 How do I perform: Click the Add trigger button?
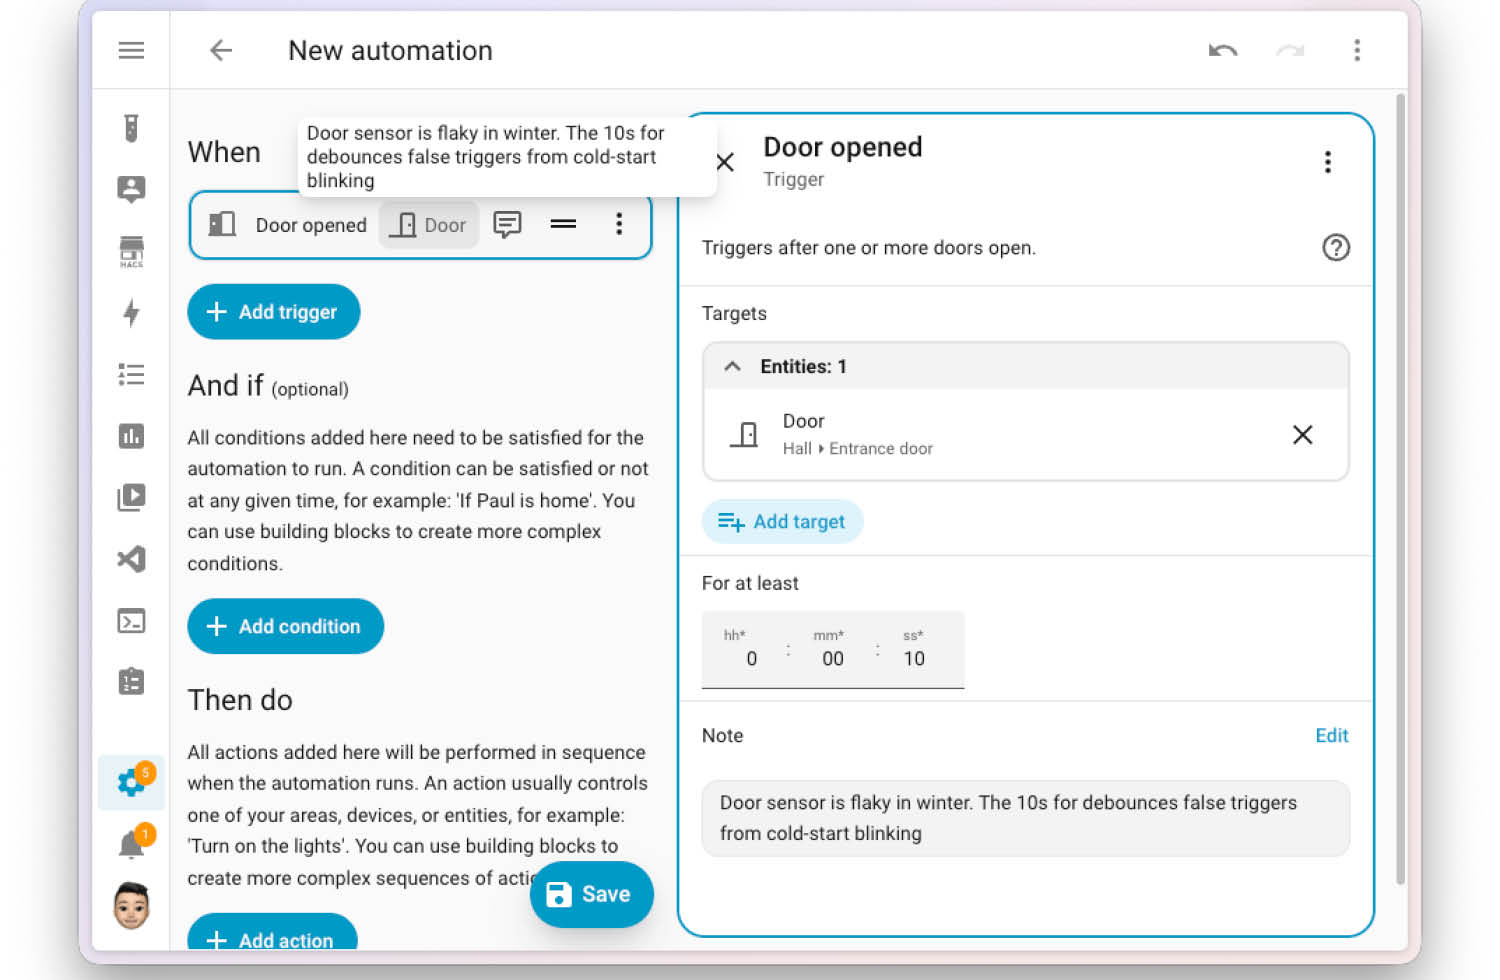coord(274,312)
